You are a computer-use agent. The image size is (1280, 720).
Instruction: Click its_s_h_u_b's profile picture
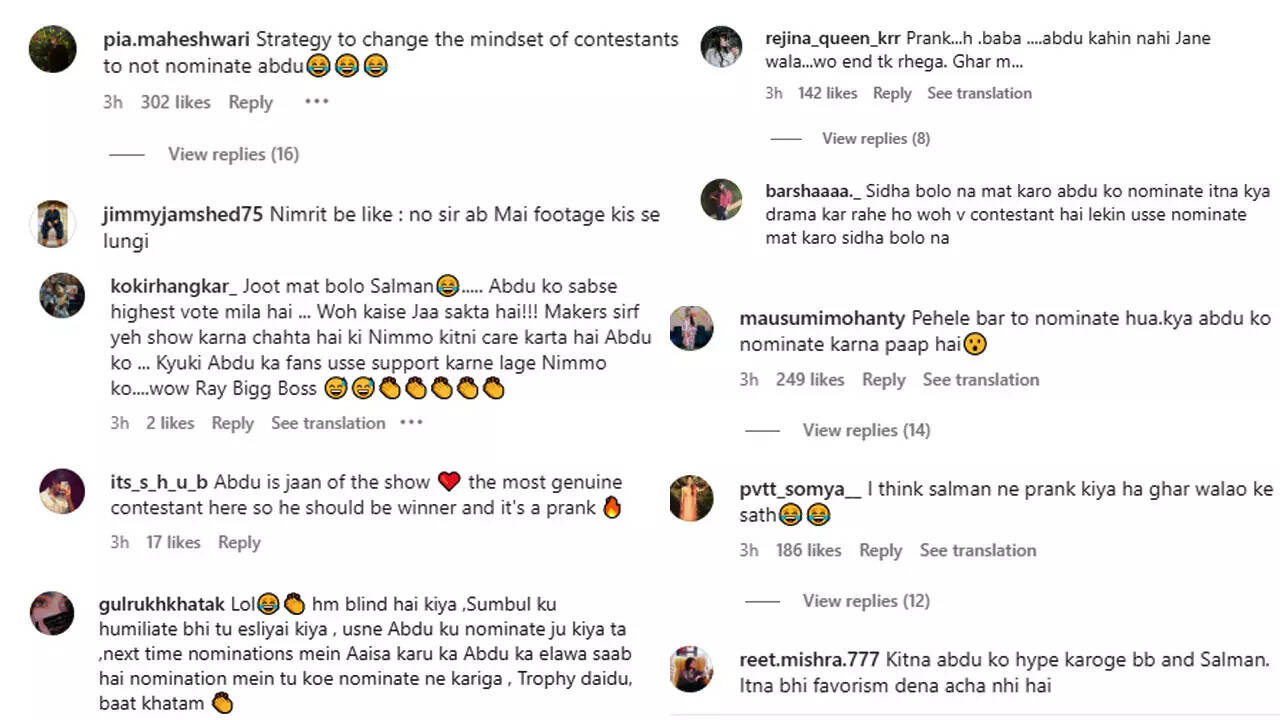(x=62, y=491)
